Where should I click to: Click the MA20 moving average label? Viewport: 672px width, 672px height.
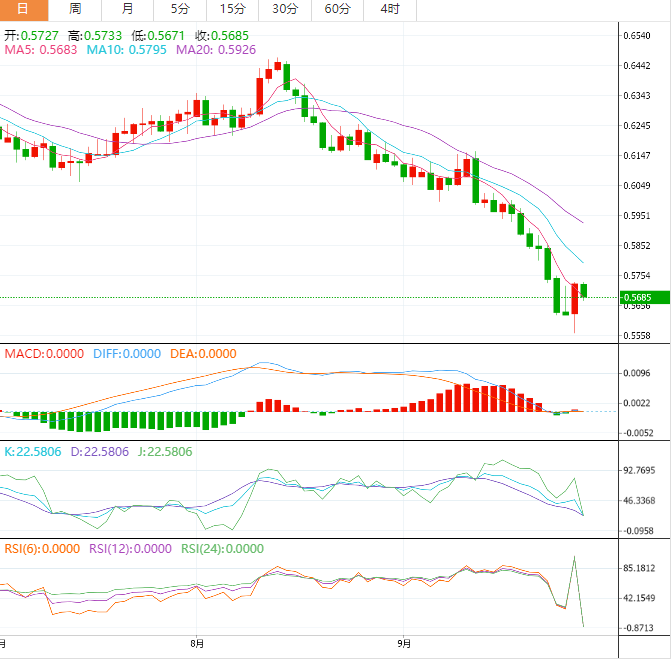216,50
